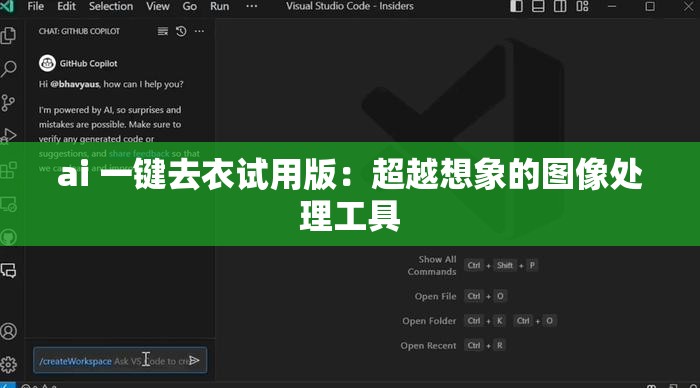Open Source Control branch icon
The image size is (700, 388).
[x=8, y=103]
